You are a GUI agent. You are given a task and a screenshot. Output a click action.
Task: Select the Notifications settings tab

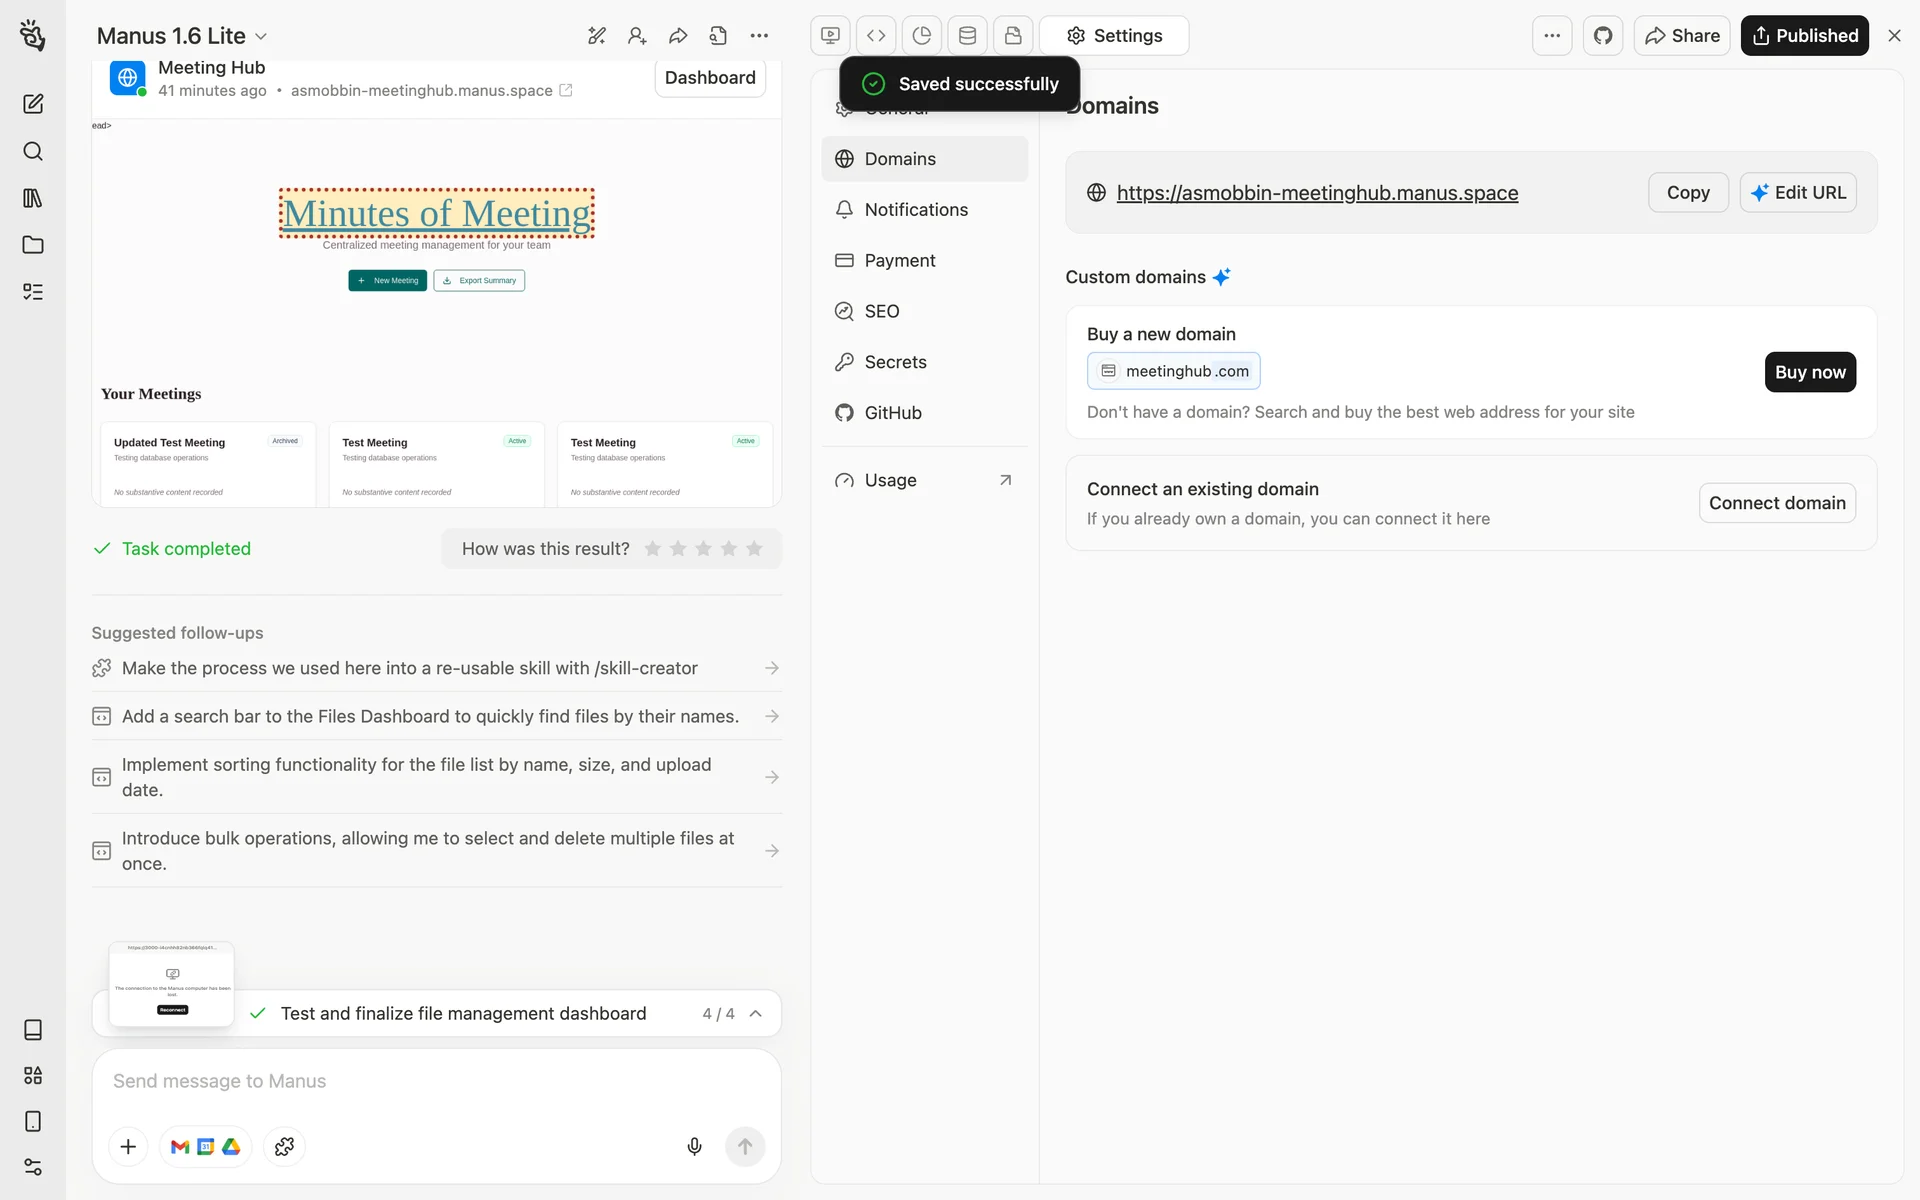point(915,210)
